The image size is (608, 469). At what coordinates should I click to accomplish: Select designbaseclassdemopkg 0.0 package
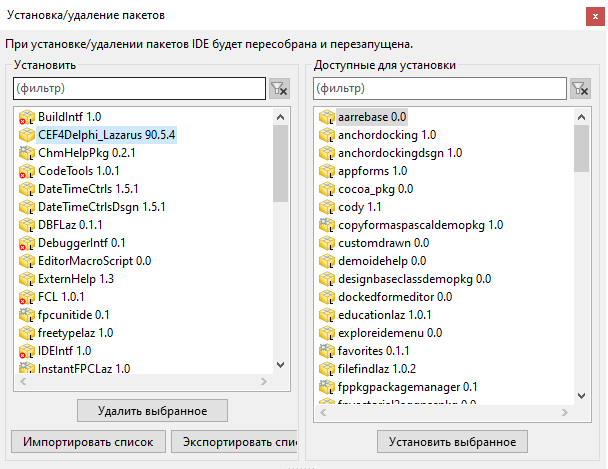coord(415,279)
